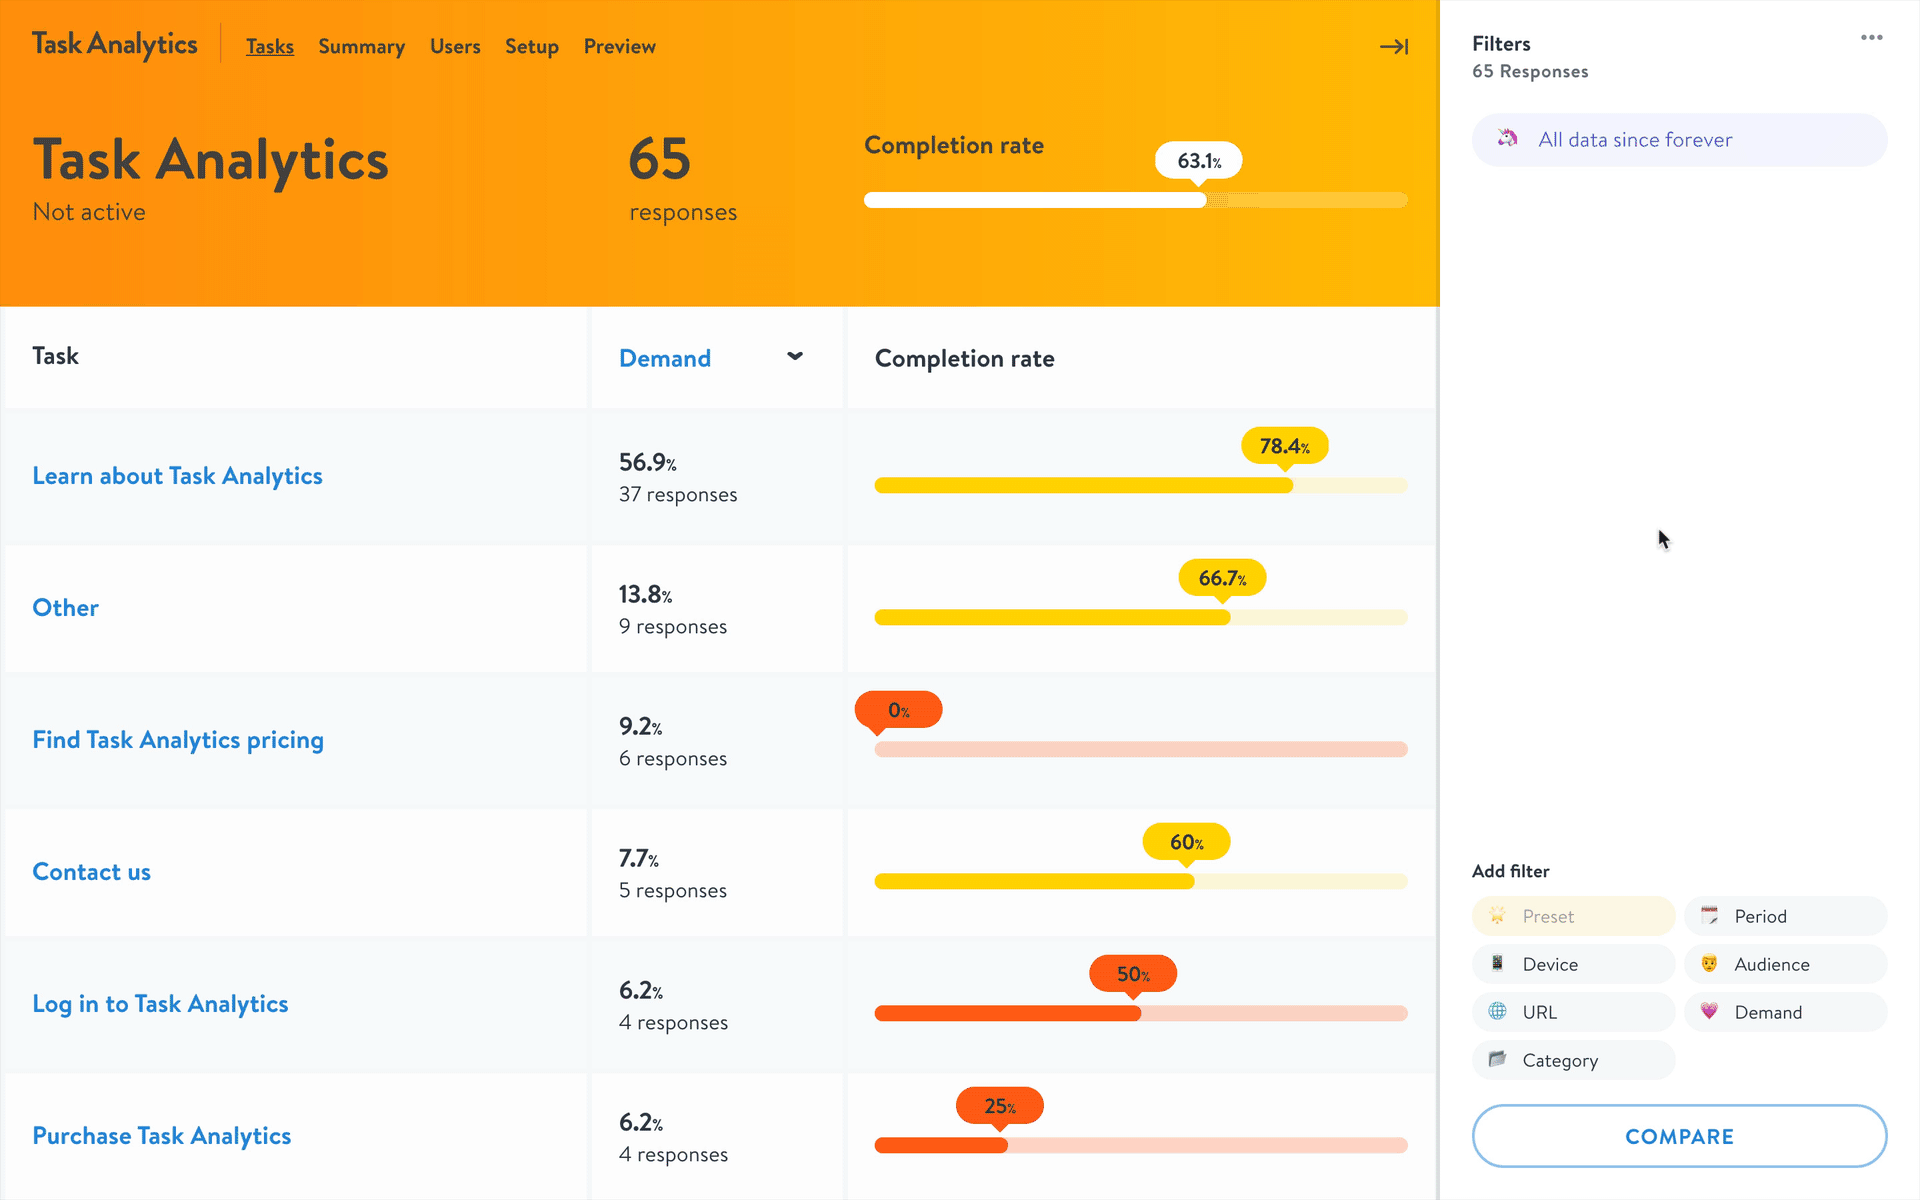Open the All data since forever selector
Screen dimensions: 1920x1200
[x=1679, y=140]
